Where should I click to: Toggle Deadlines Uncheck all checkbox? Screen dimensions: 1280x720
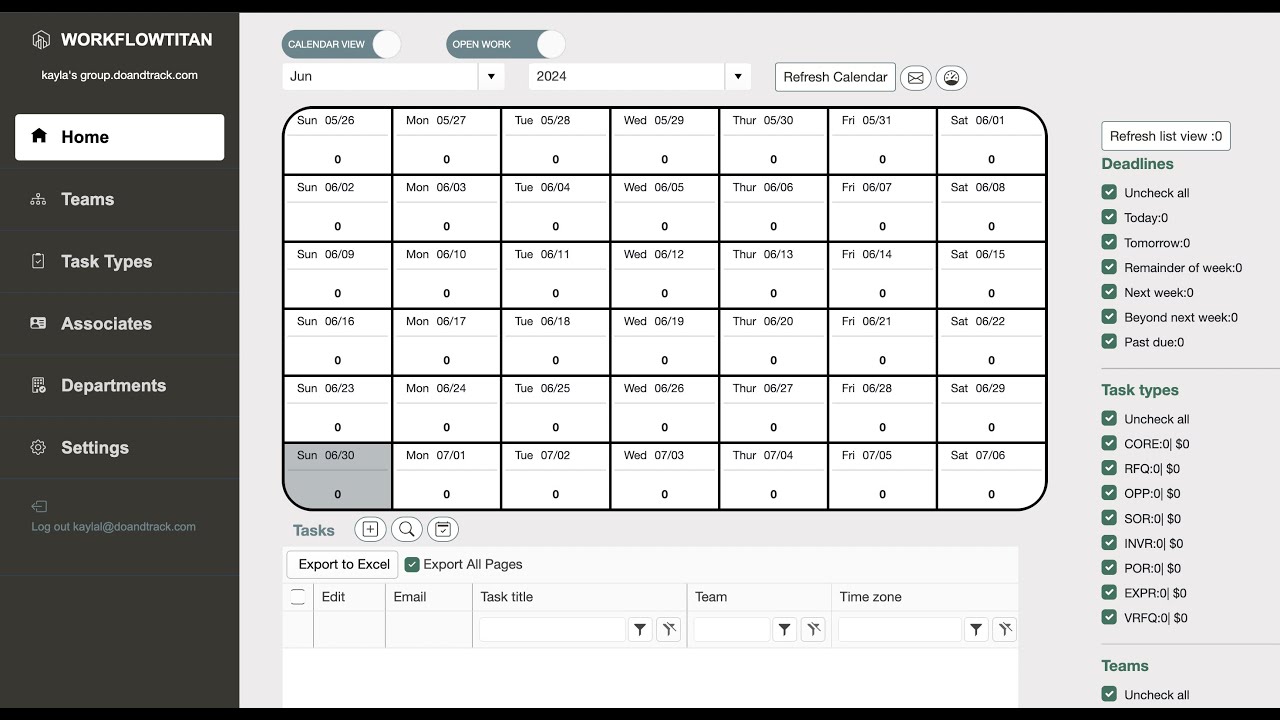pyautogui.click(x=1109, y=192)
